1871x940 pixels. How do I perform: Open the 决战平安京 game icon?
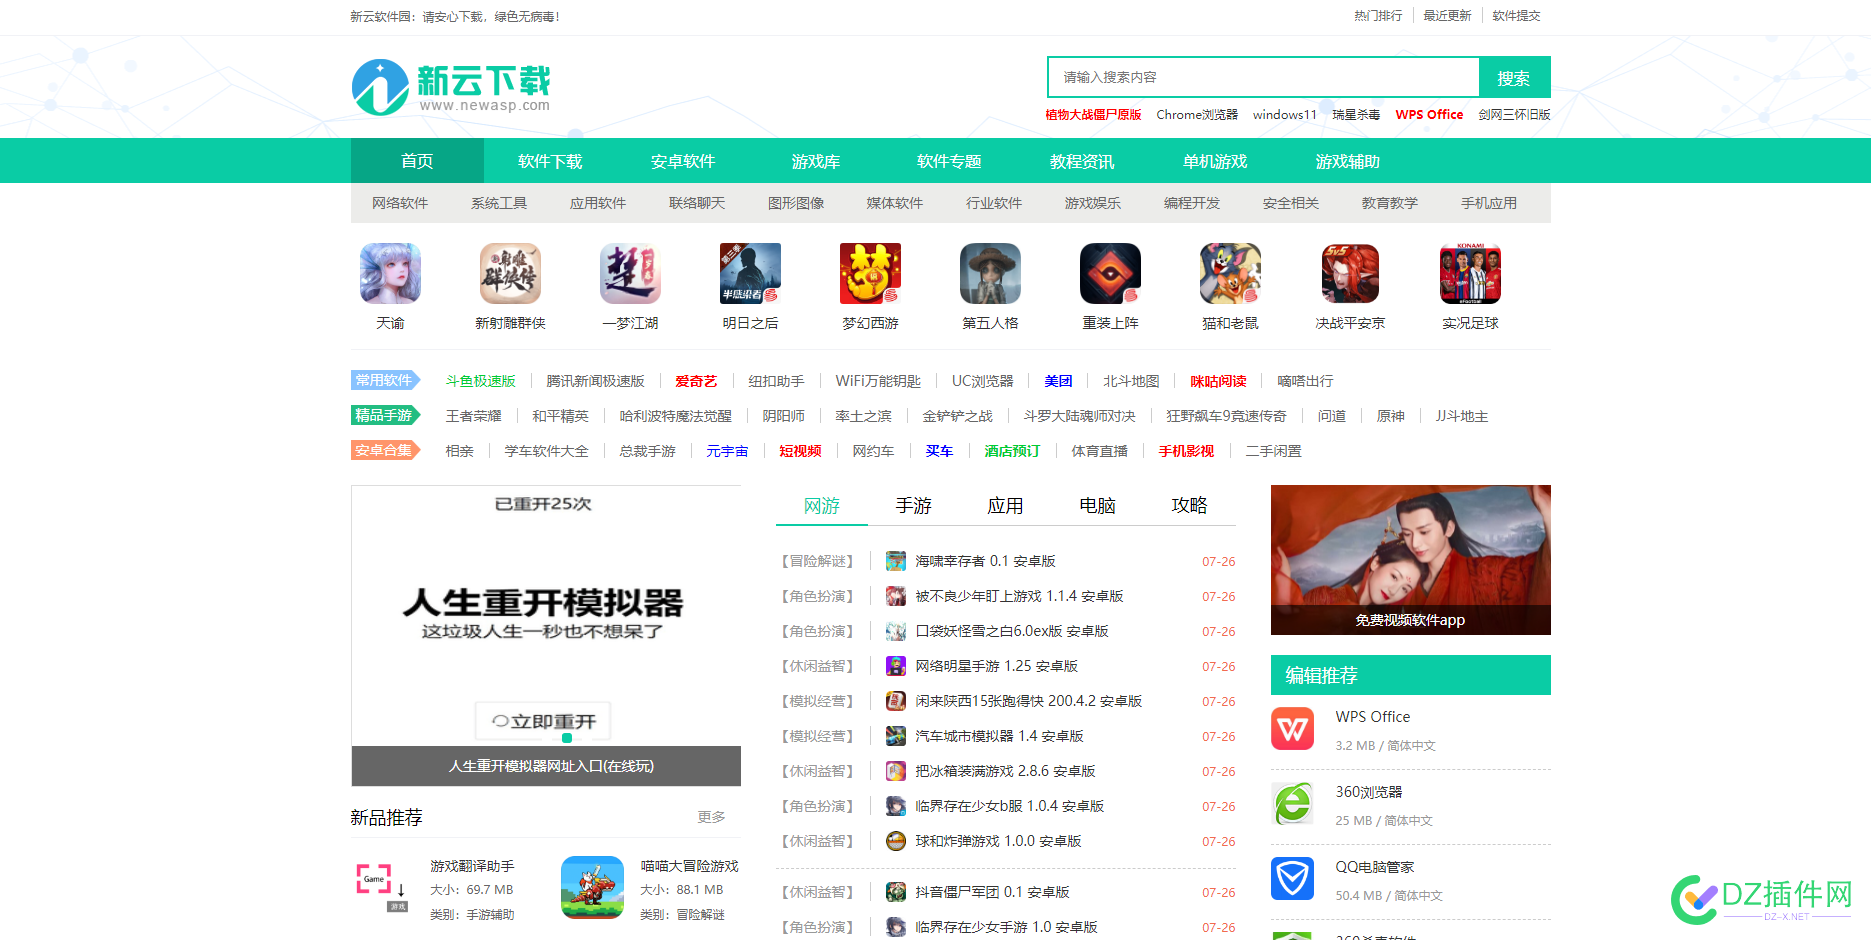click(1350, 273)
